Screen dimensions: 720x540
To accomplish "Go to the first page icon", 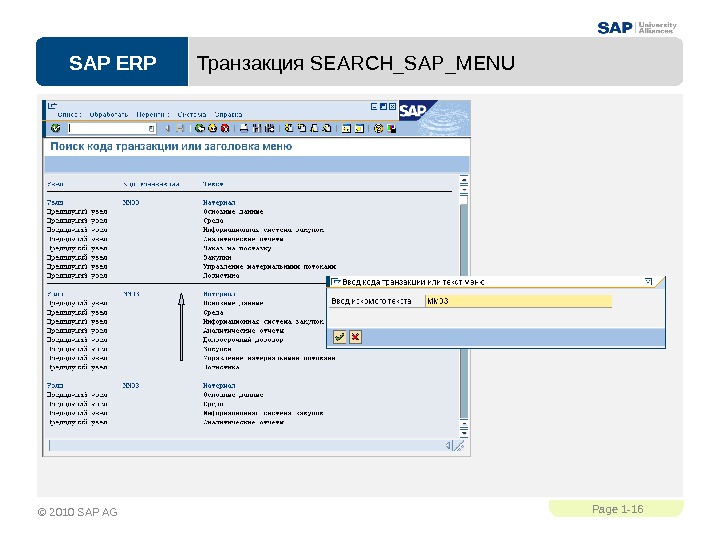I will click(x=289, y=128).
